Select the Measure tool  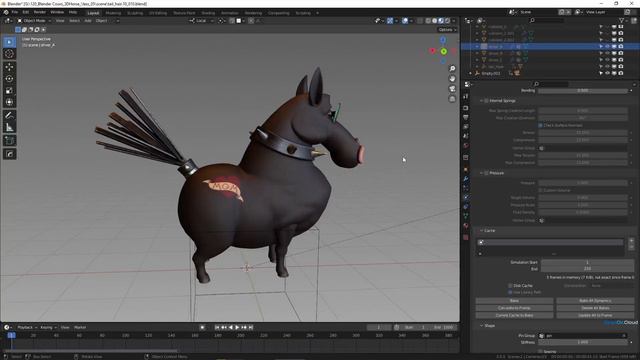pyautogui.click(x=9, y=128)
